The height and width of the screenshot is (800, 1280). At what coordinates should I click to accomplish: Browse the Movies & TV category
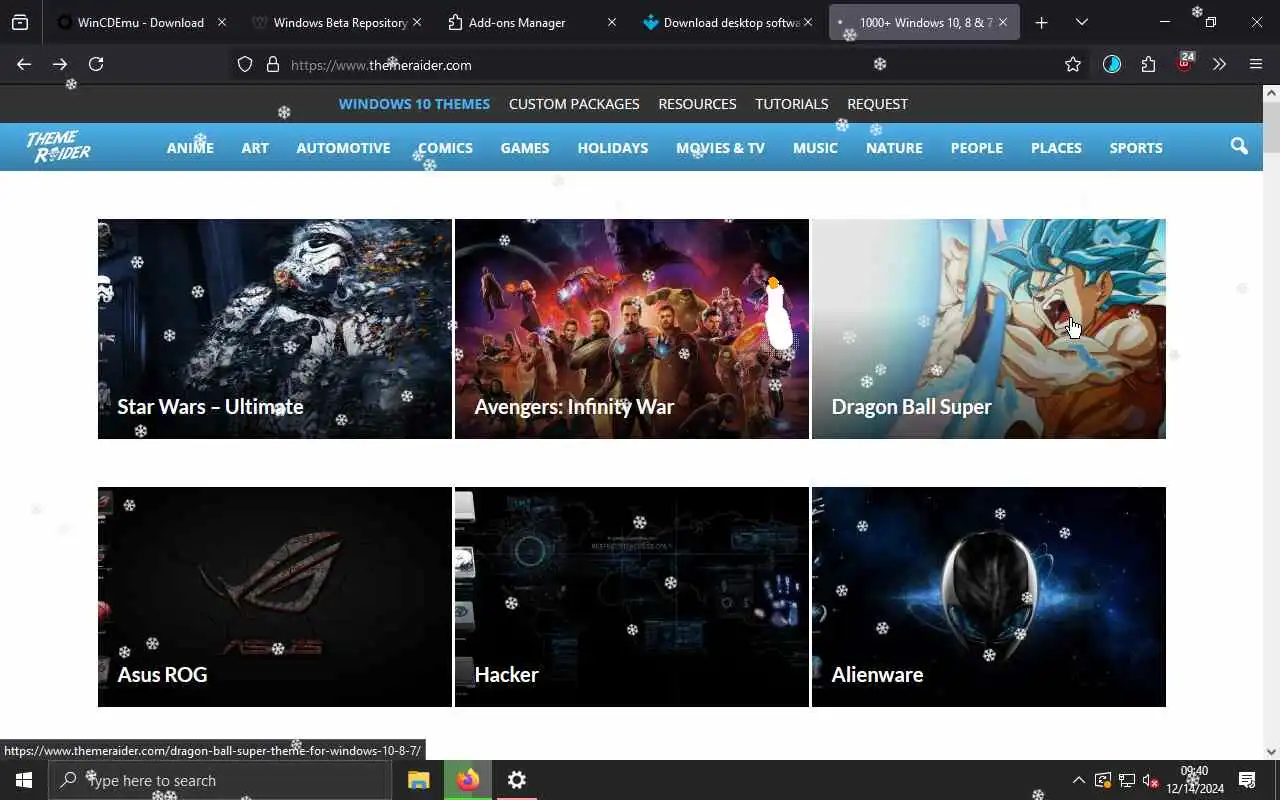(x=720, y=148)
